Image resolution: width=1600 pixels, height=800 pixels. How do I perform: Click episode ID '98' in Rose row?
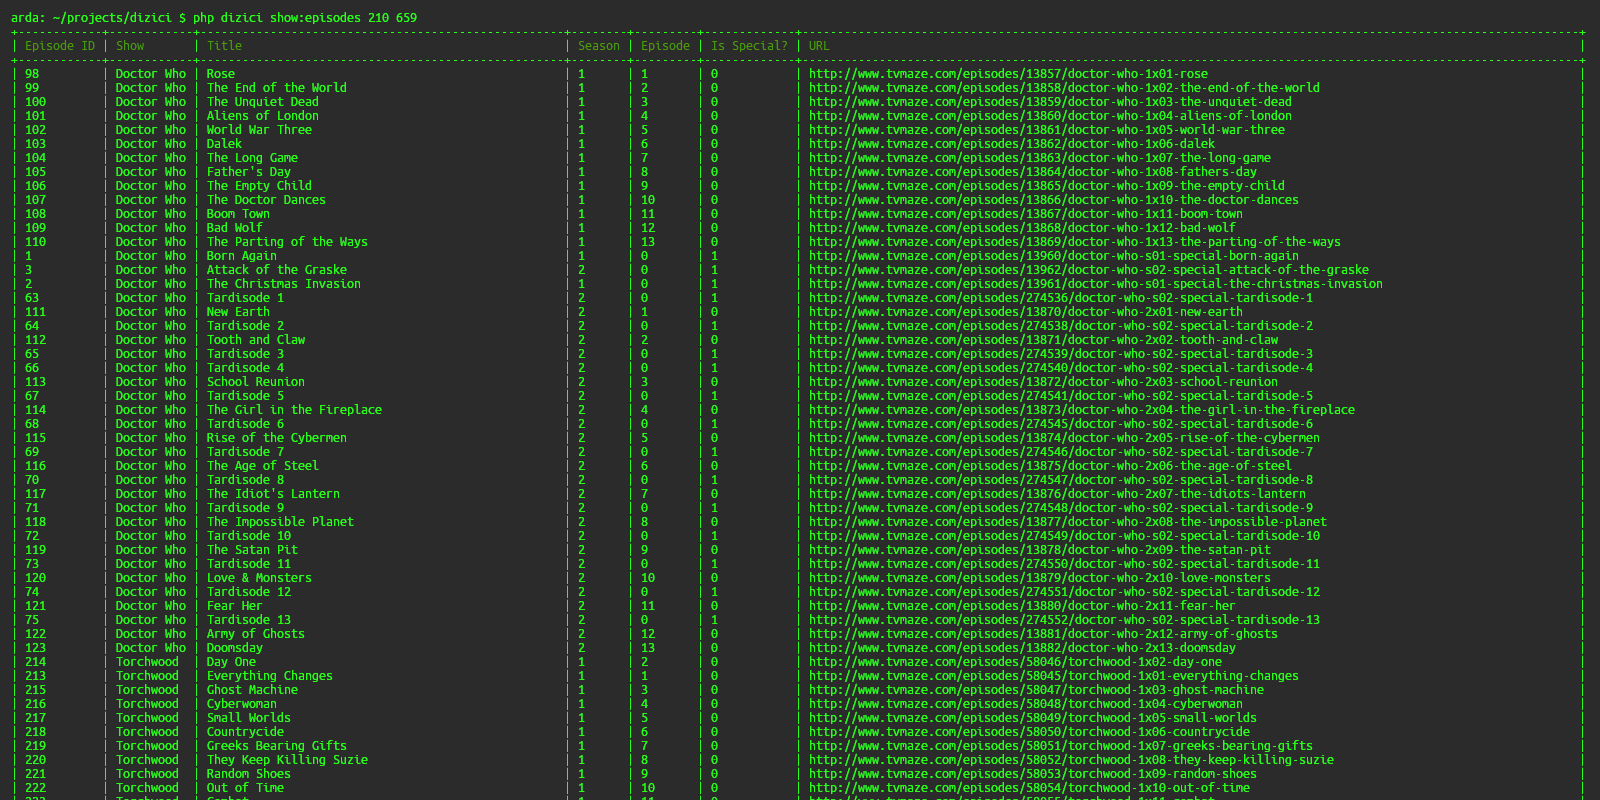click(x=32, y=74)
